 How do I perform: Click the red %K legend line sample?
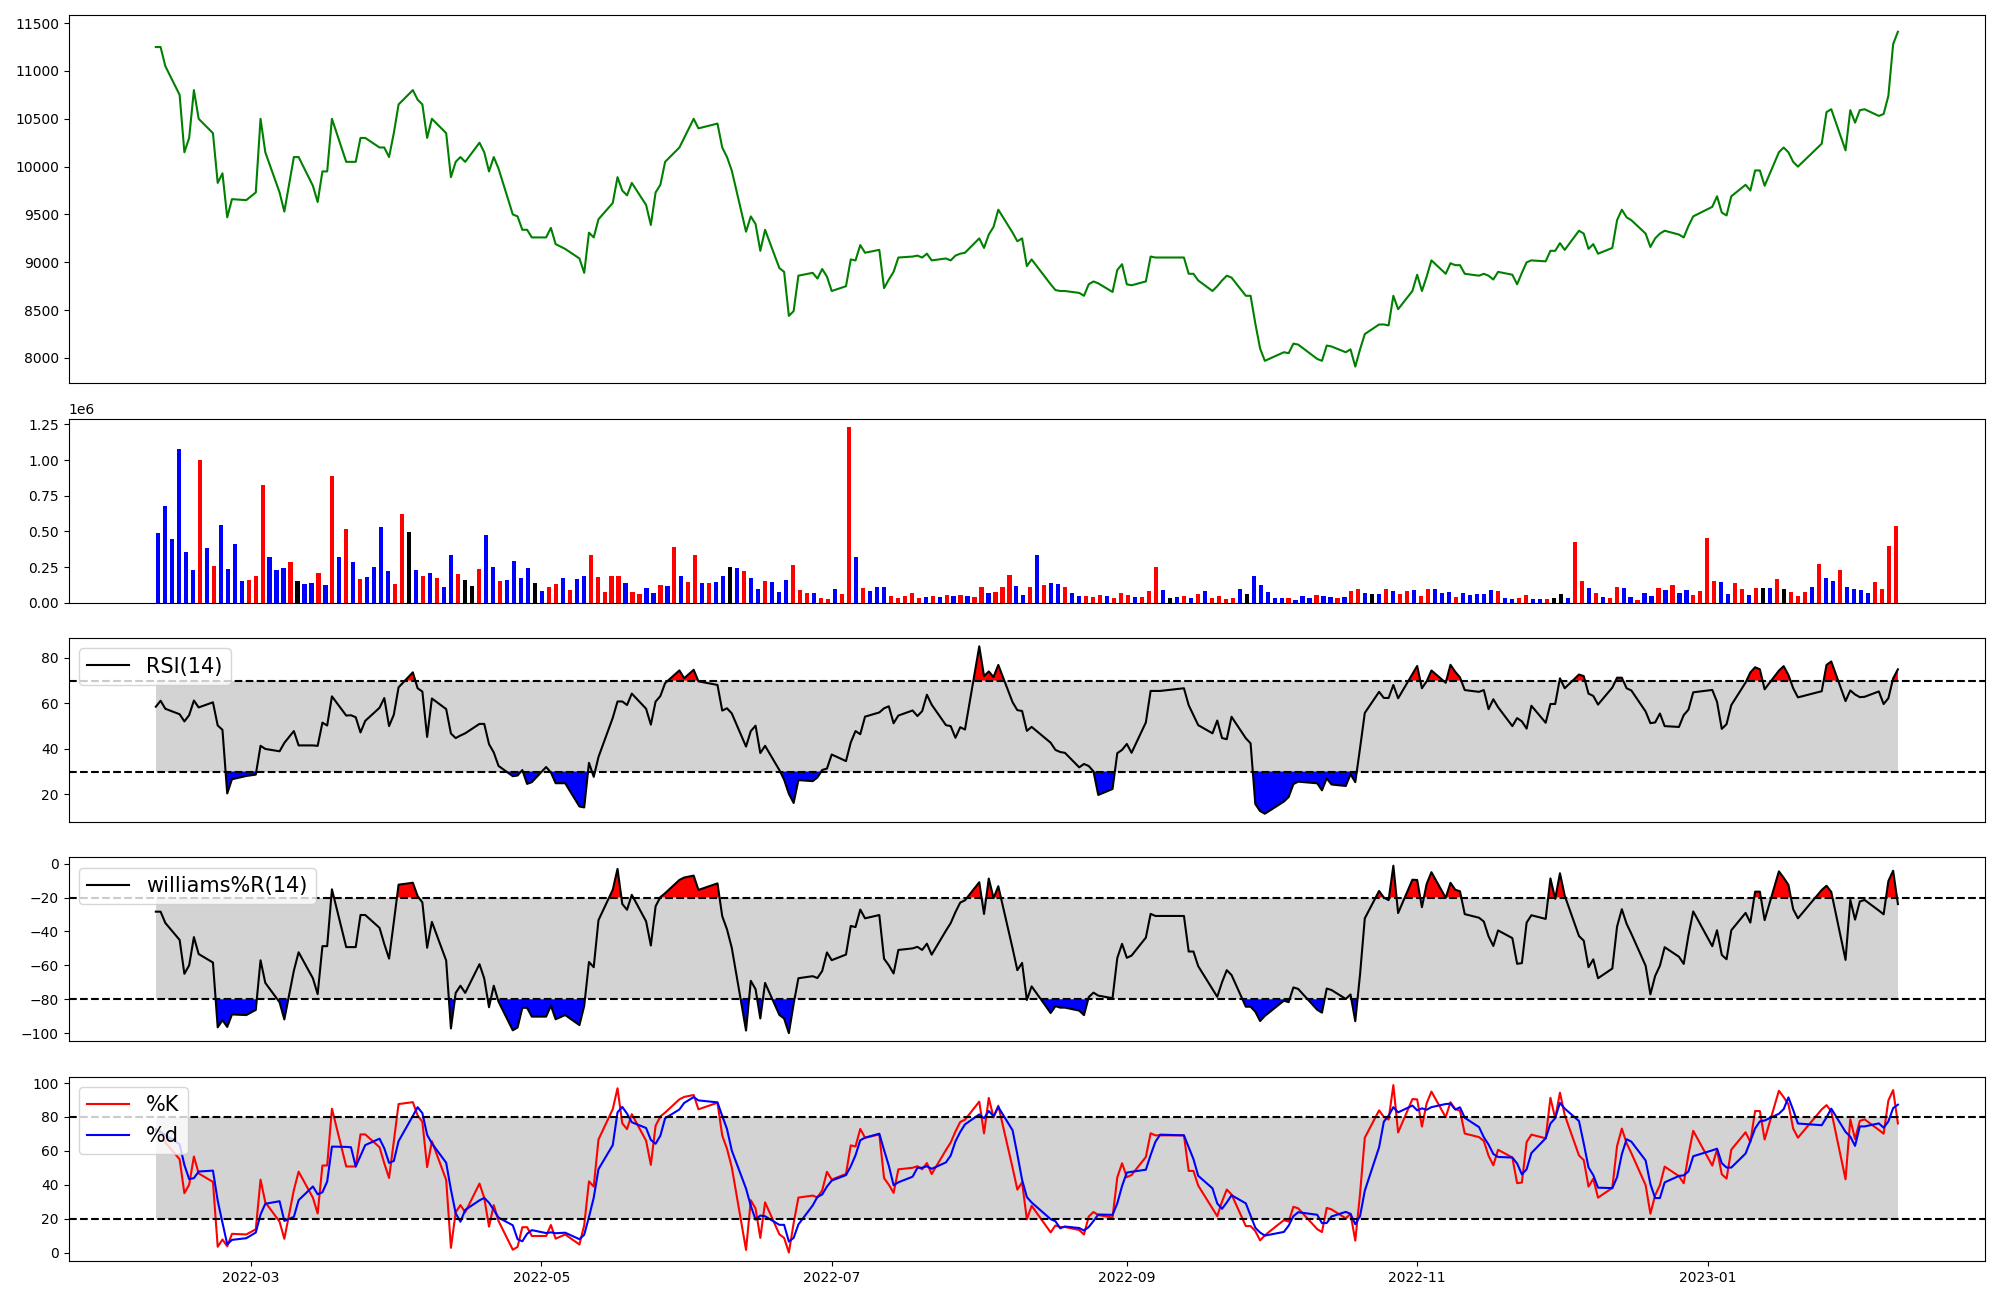[x=108, y=1104]
